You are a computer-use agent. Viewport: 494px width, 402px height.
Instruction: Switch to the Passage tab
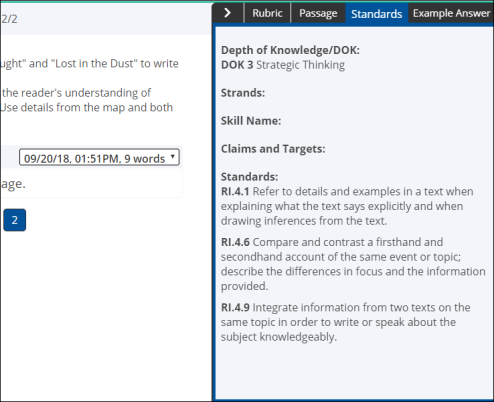click(318, 13)
